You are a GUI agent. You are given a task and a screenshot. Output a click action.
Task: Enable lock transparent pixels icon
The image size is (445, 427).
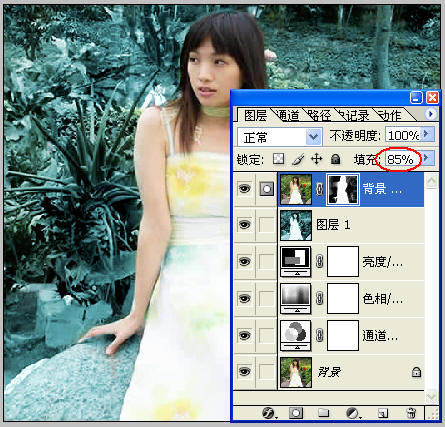pos(278,159)
